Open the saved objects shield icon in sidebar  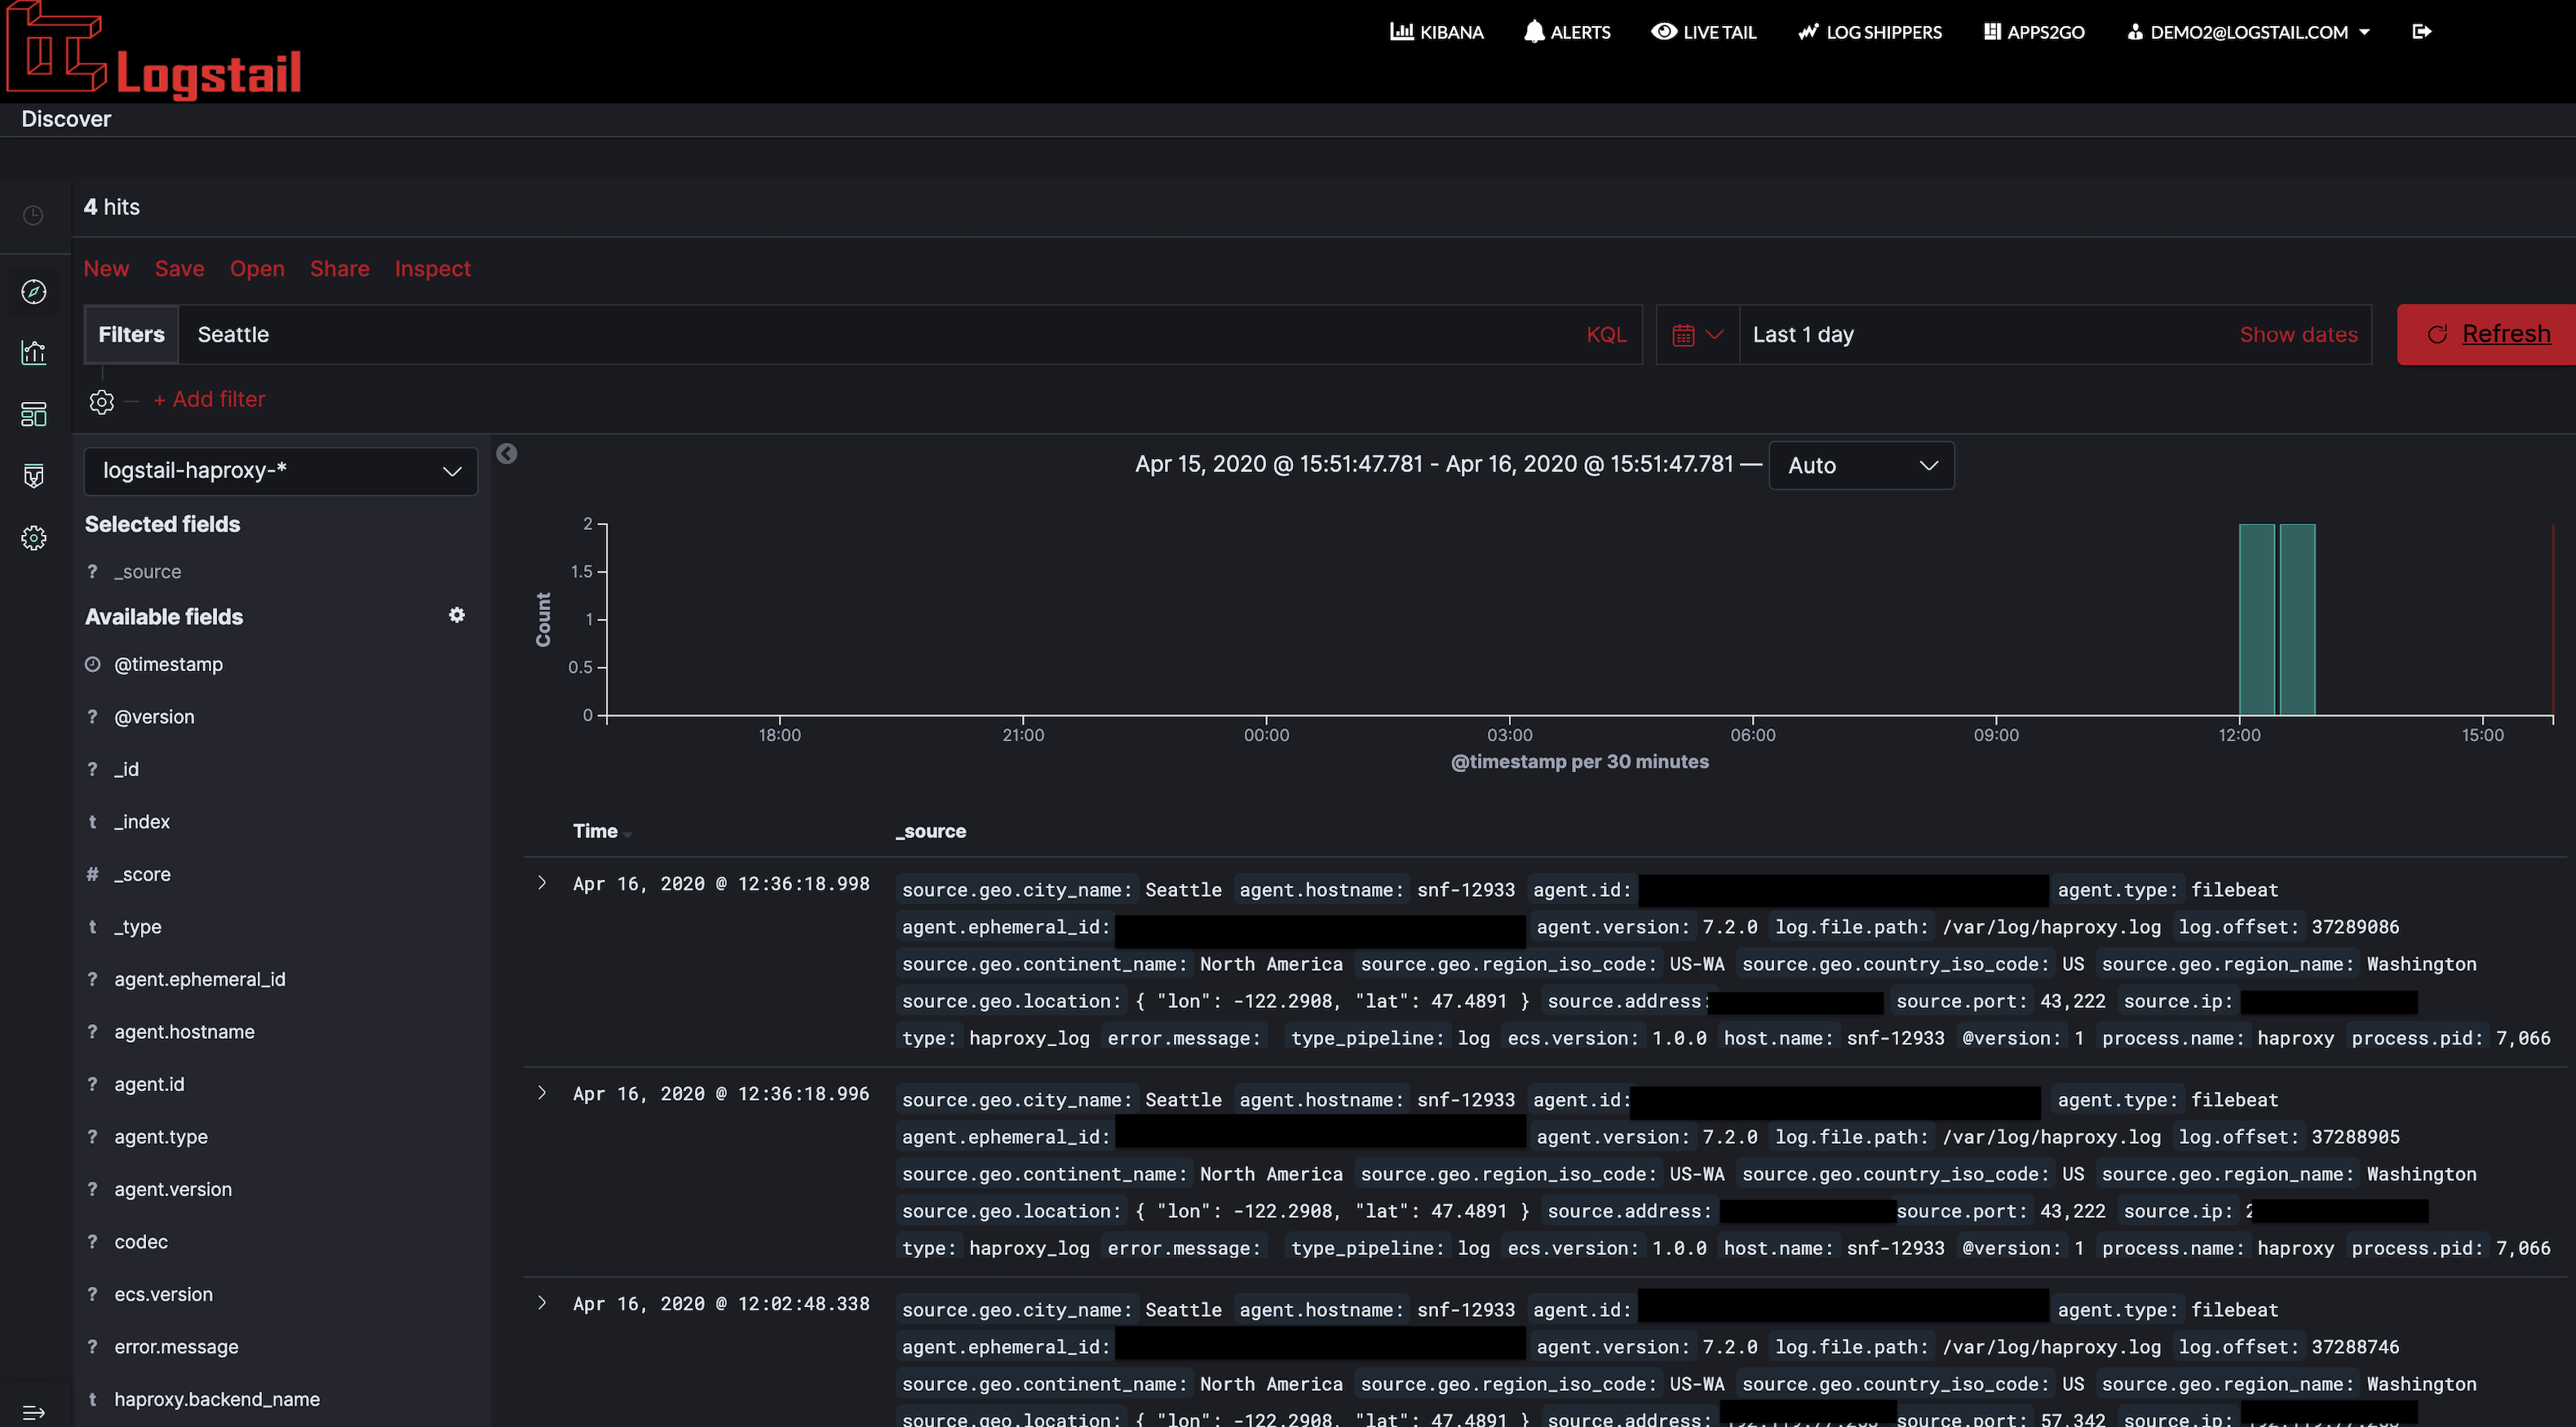click(x=34, y=476)
